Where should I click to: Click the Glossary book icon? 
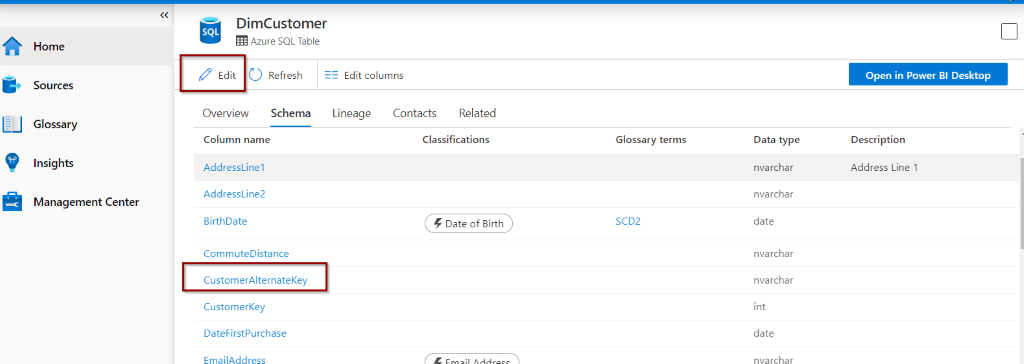(13, 124)
